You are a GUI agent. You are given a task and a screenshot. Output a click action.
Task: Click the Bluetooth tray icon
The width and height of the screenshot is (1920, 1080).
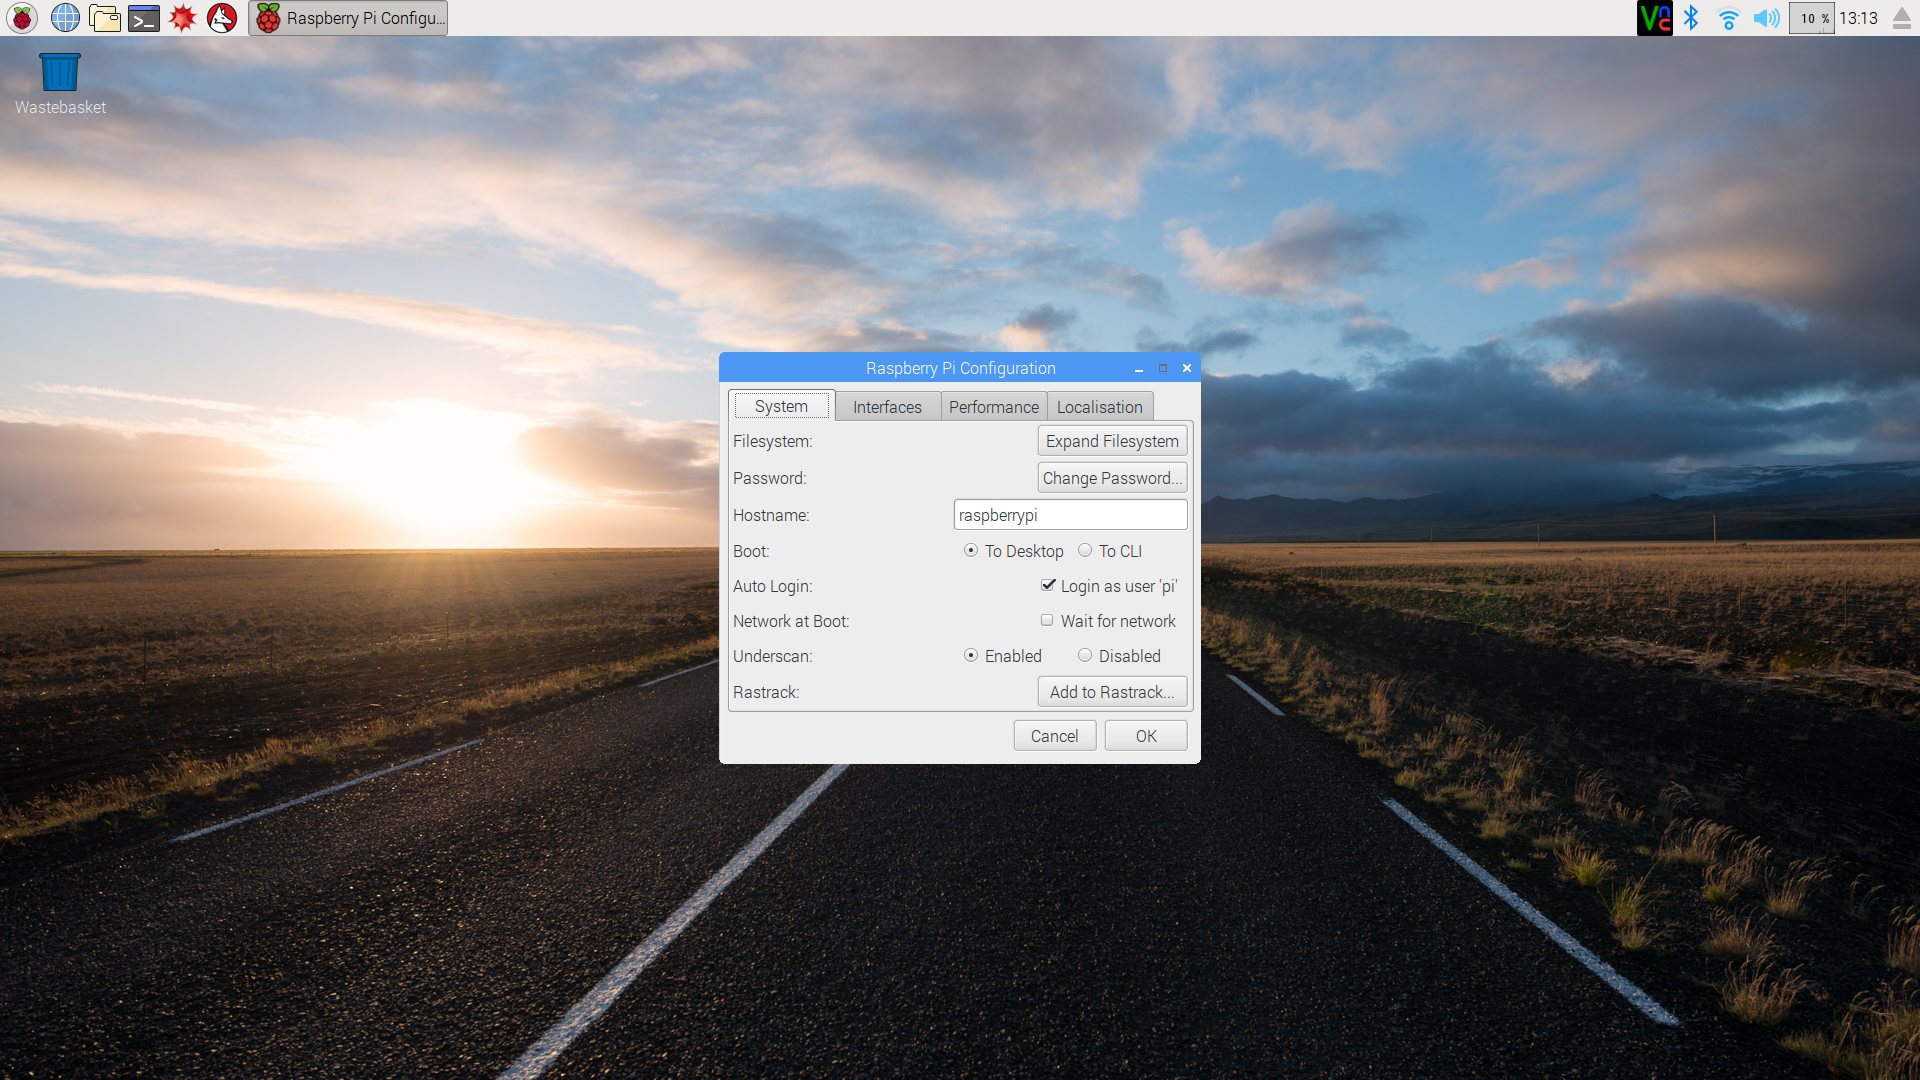[1691, 18]
